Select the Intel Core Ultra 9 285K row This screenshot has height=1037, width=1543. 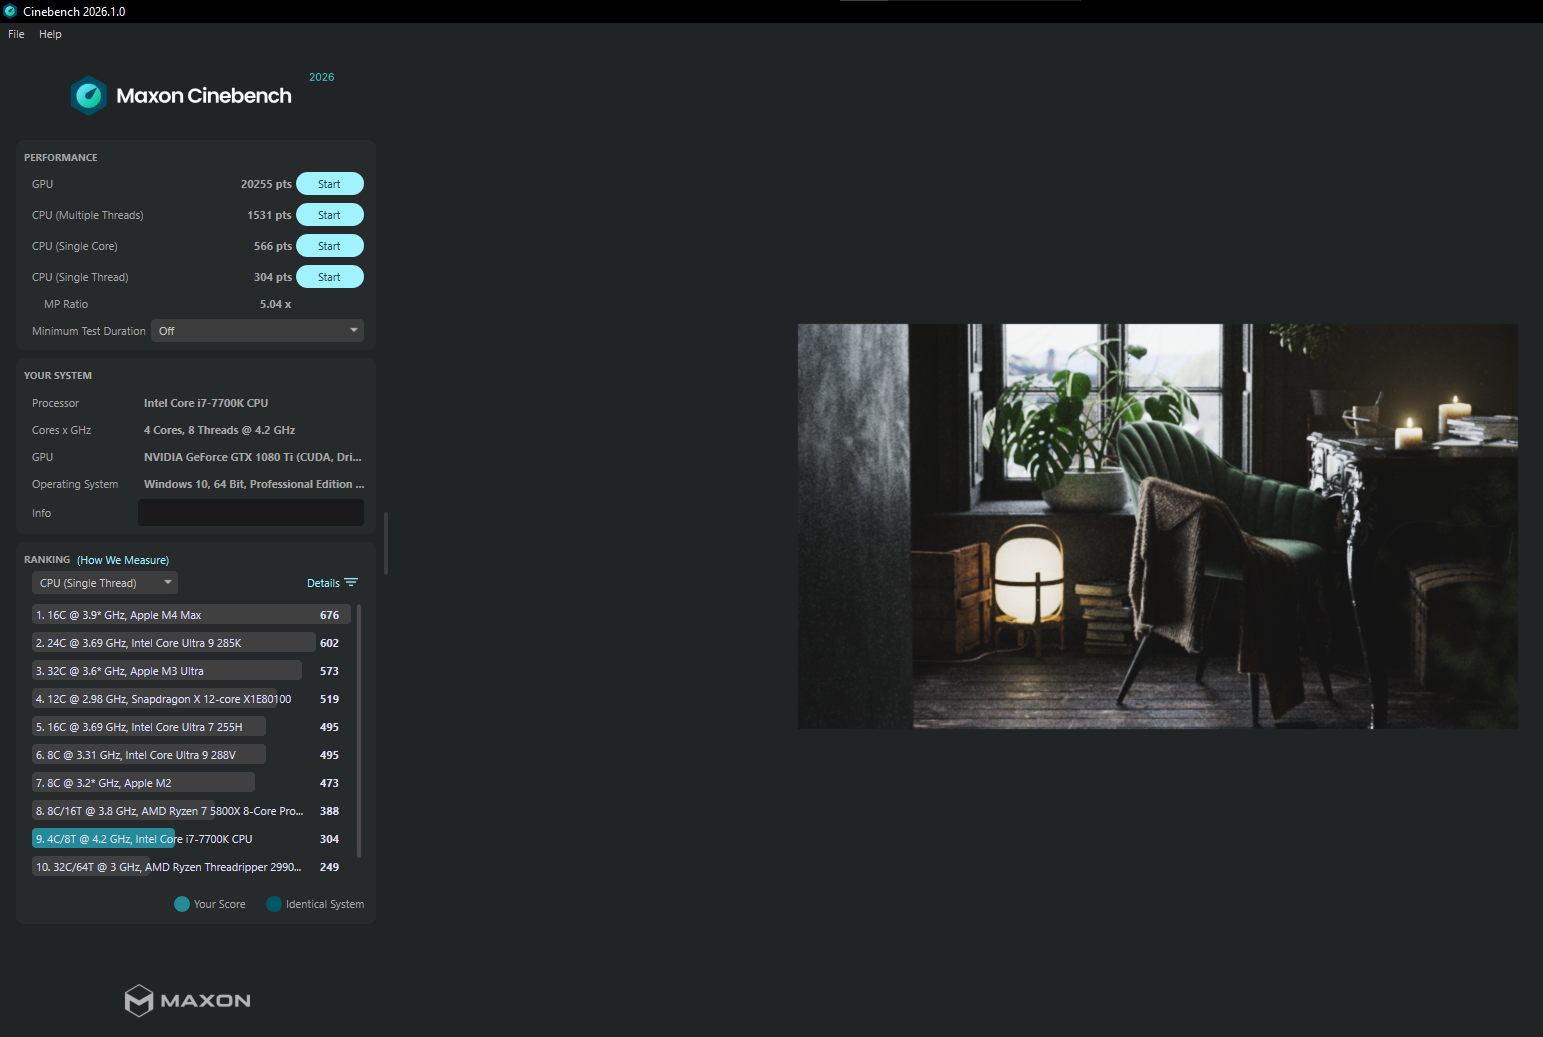191,643
